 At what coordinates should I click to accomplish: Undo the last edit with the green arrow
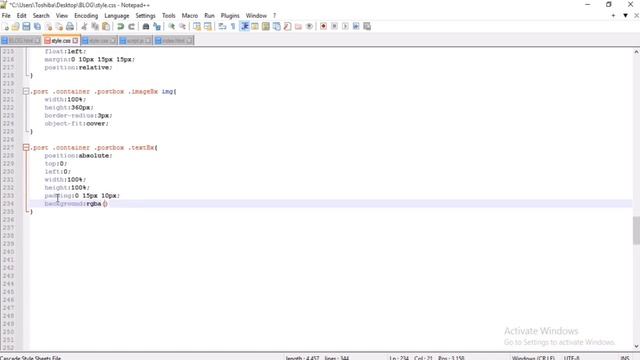(x=120, y=27)
